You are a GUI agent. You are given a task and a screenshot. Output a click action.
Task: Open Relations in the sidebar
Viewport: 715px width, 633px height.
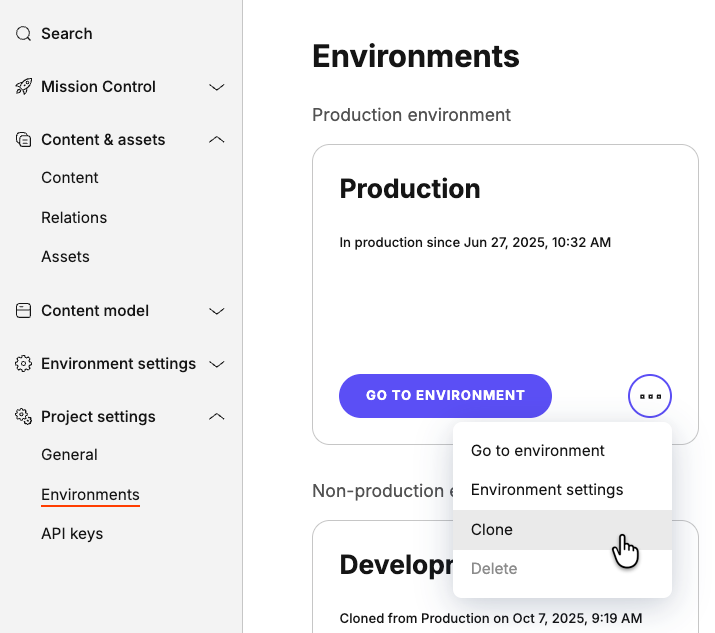click(74, 218)
